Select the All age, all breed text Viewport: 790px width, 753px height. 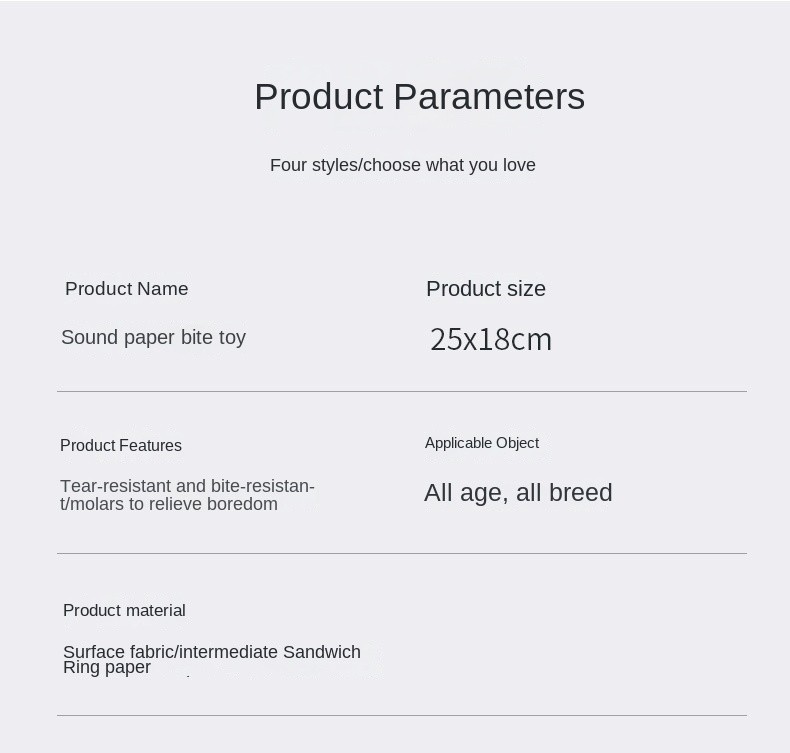click(518, 493)
